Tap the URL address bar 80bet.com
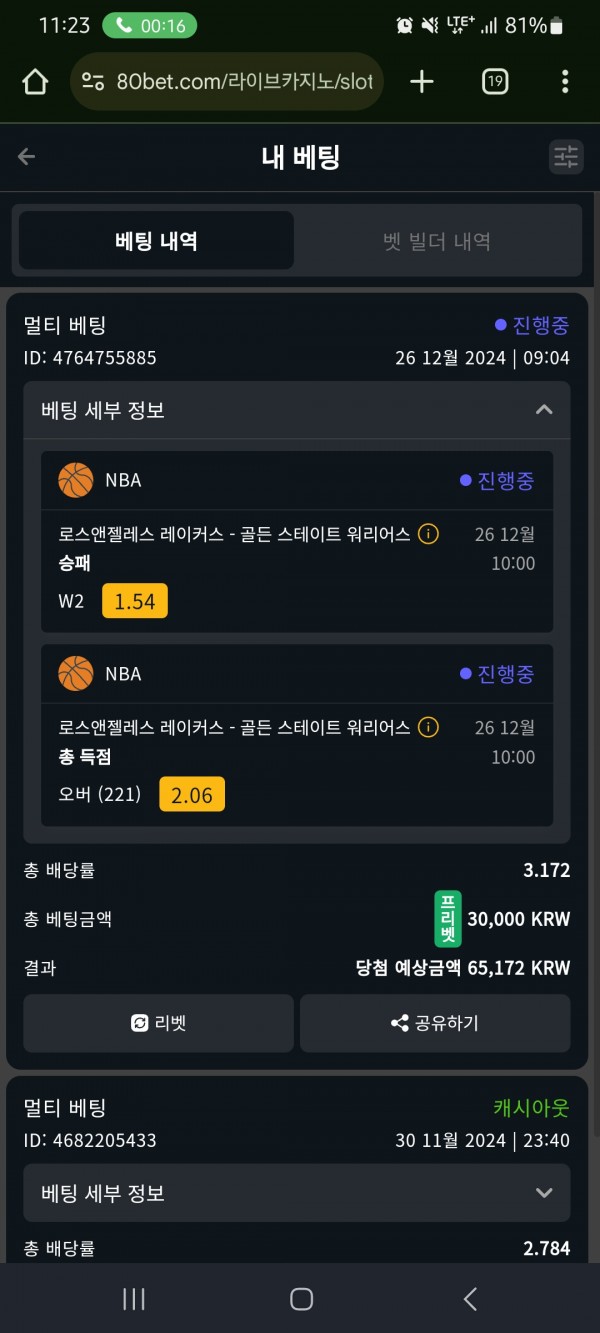600x1333 pixels. (x=227, y=81)
